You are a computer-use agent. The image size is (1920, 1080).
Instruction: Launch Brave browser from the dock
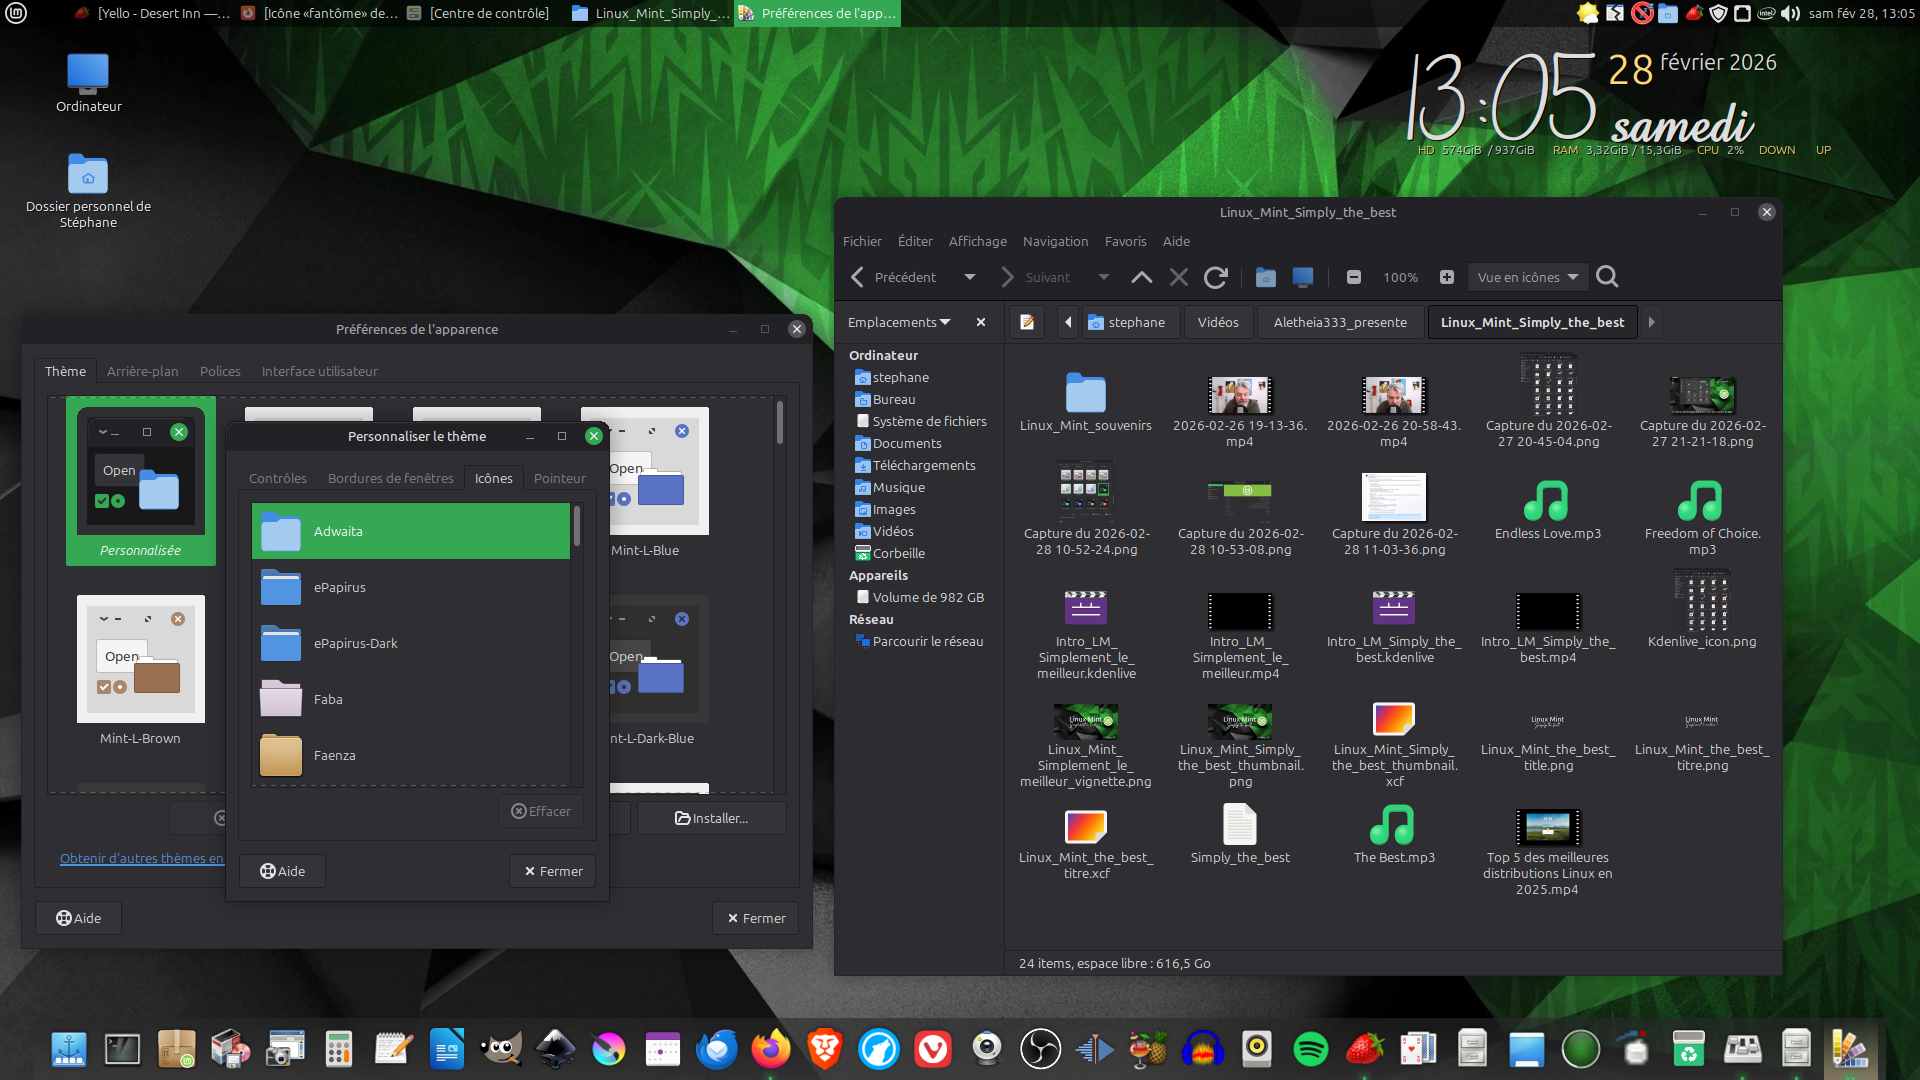(825, 1049)
